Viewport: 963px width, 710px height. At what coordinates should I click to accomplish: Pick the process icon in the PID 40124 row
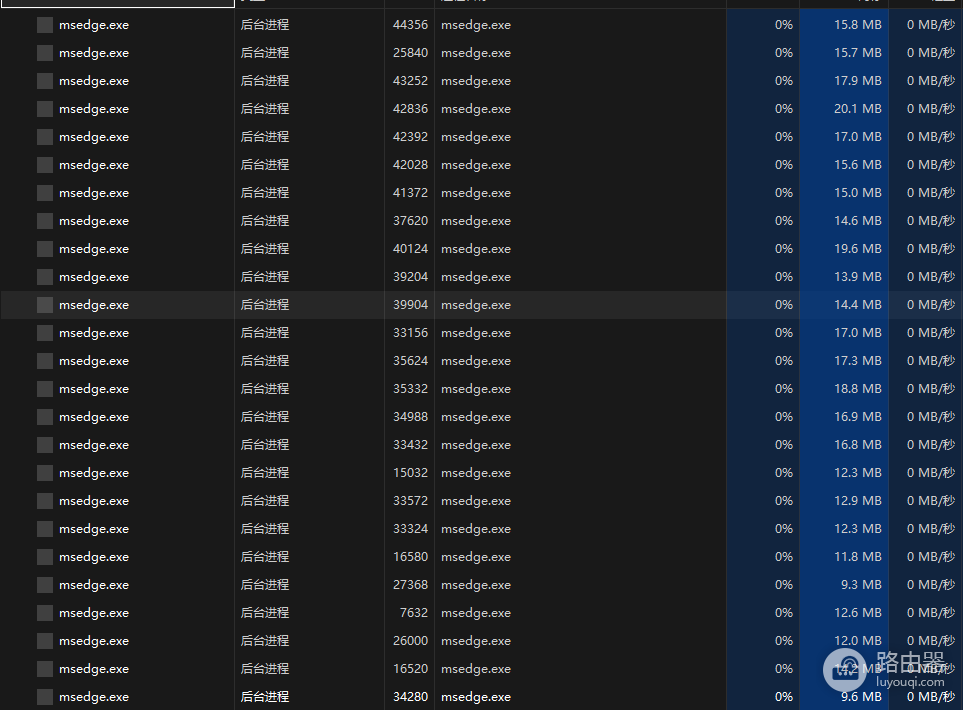point(45,249)
